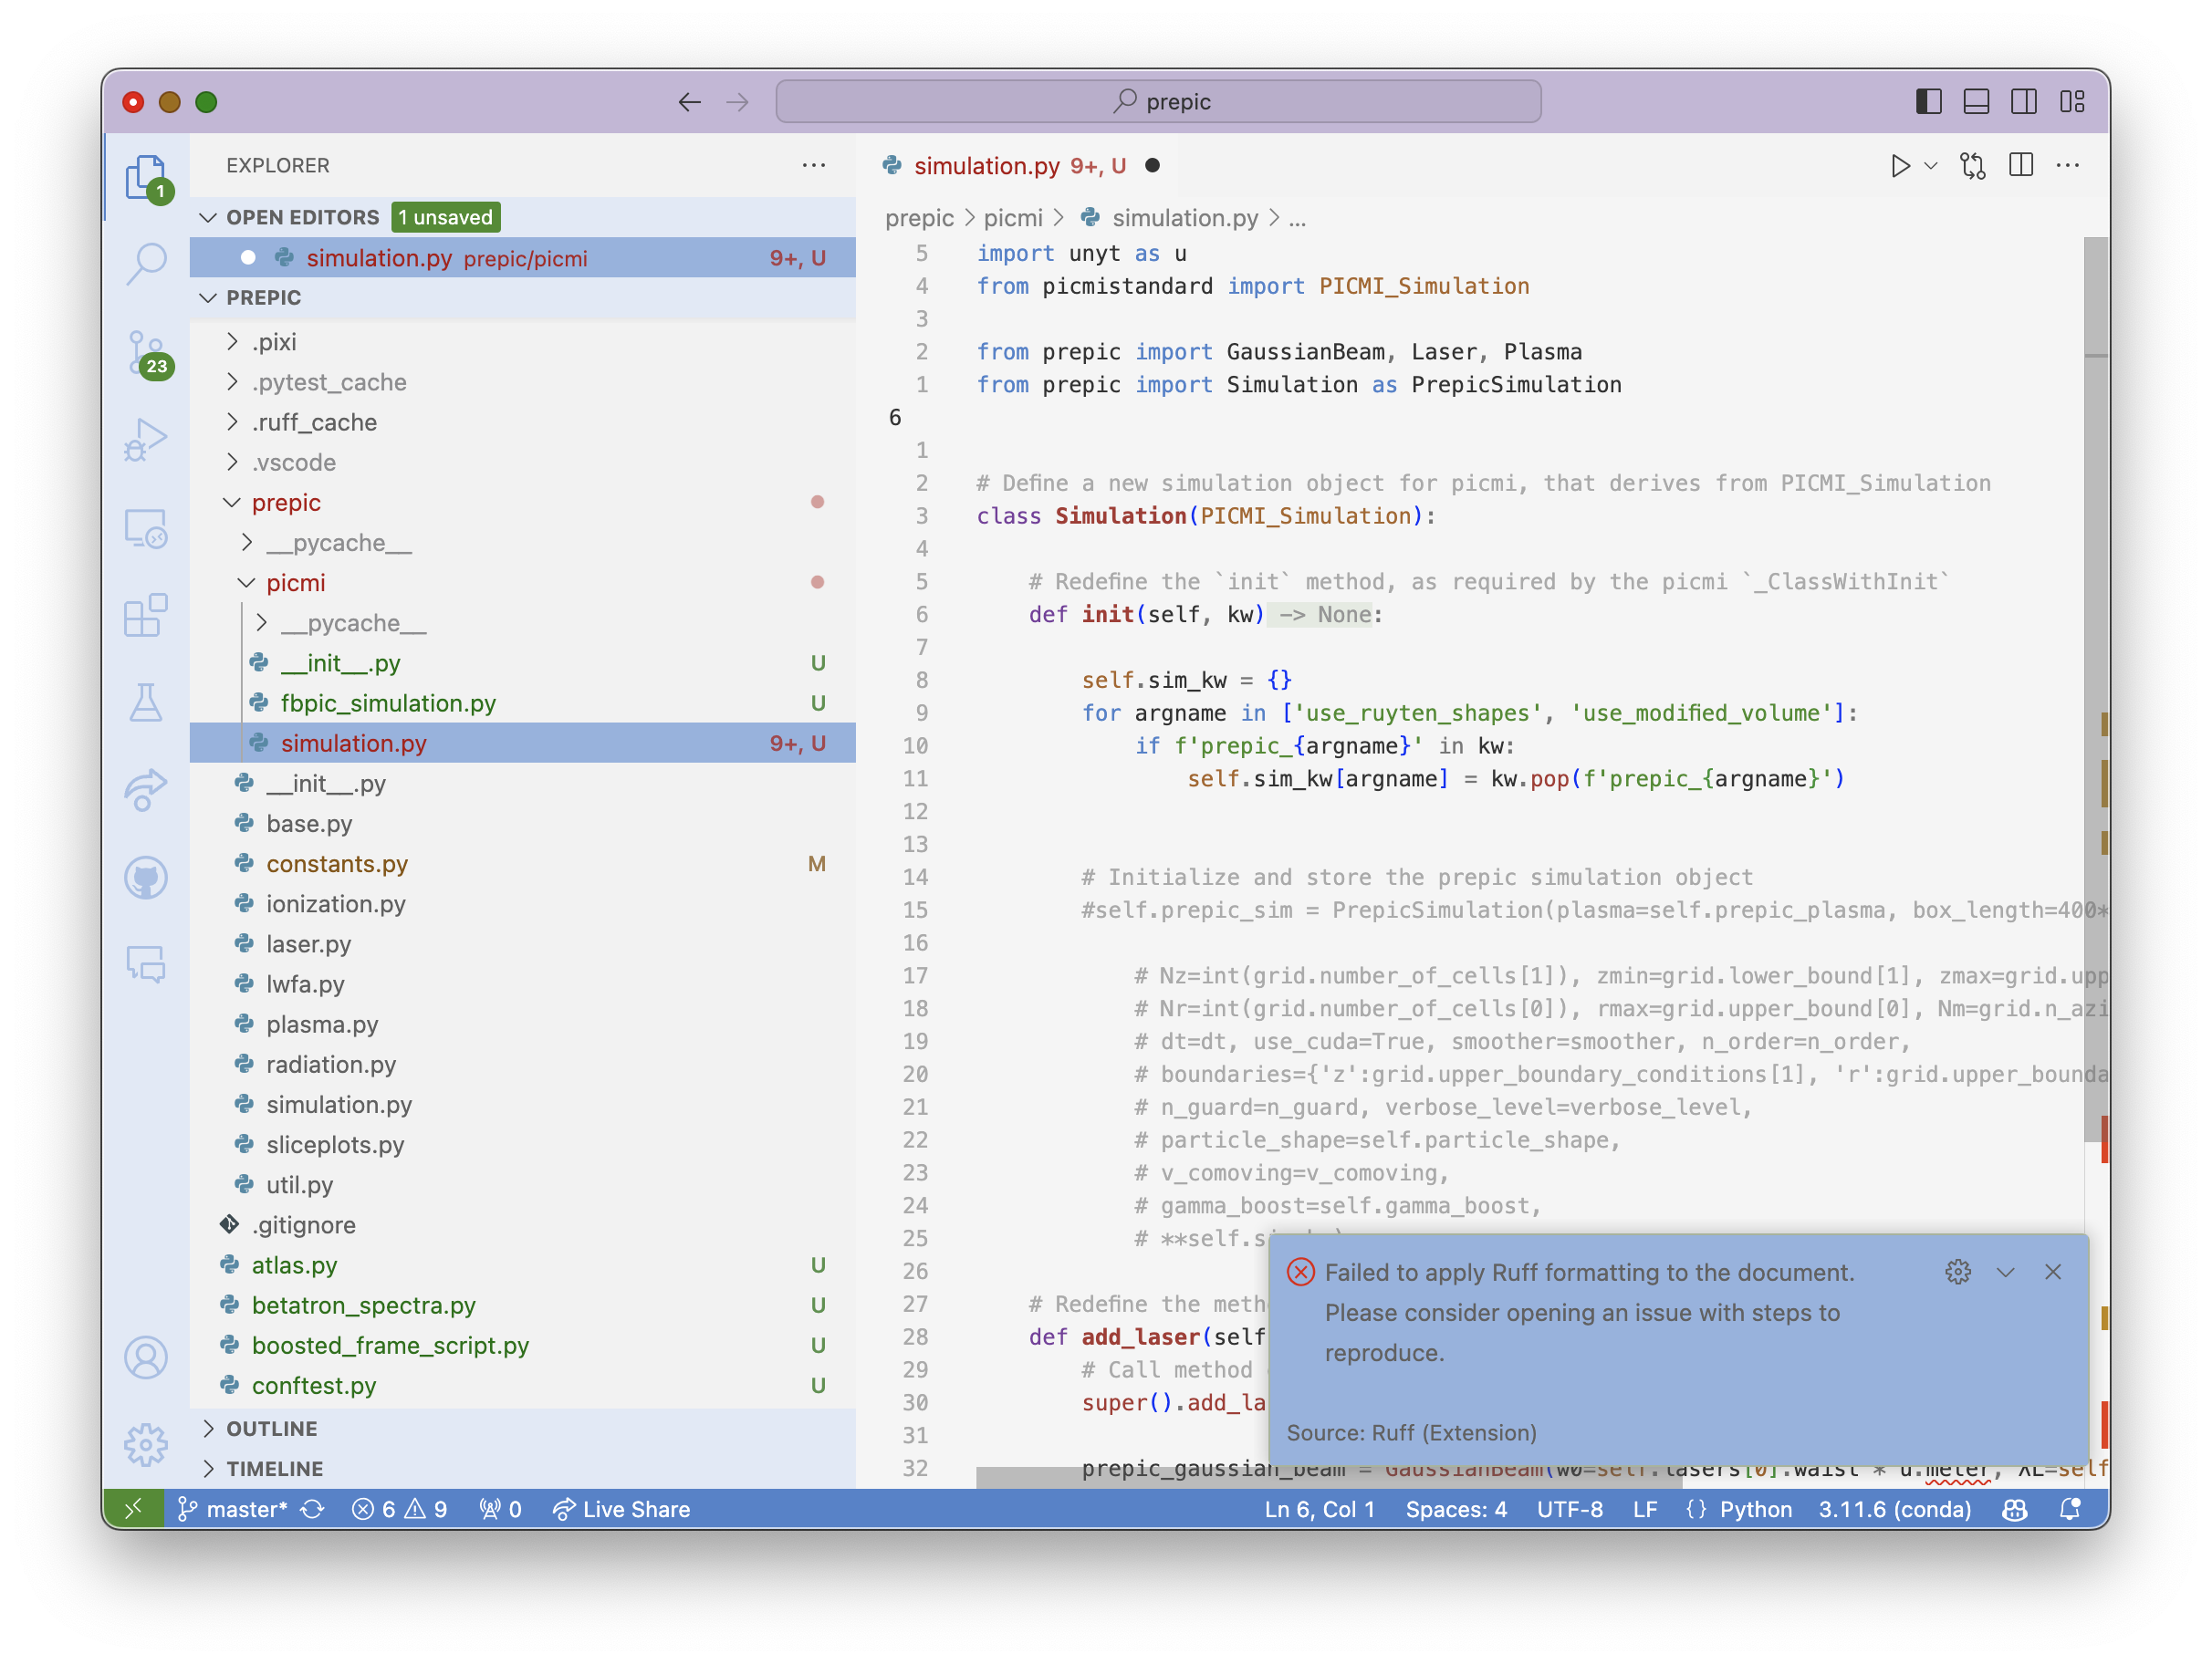Open the Testing flask view

(x=146, y=703)
